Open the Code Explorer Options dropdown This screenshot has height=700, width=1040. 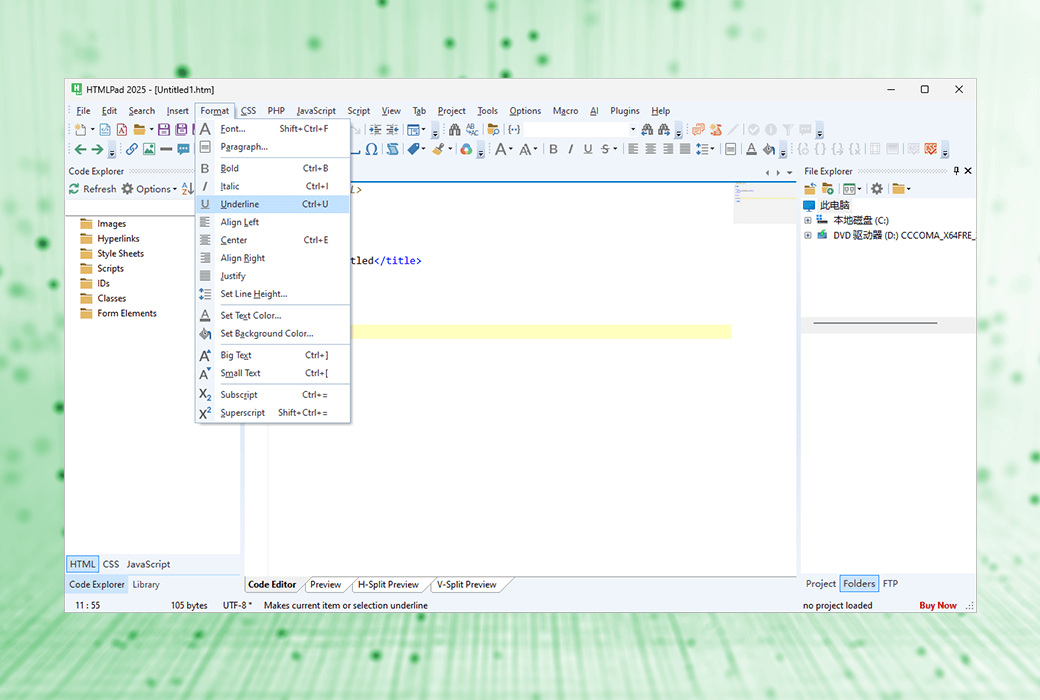point(149,189)
